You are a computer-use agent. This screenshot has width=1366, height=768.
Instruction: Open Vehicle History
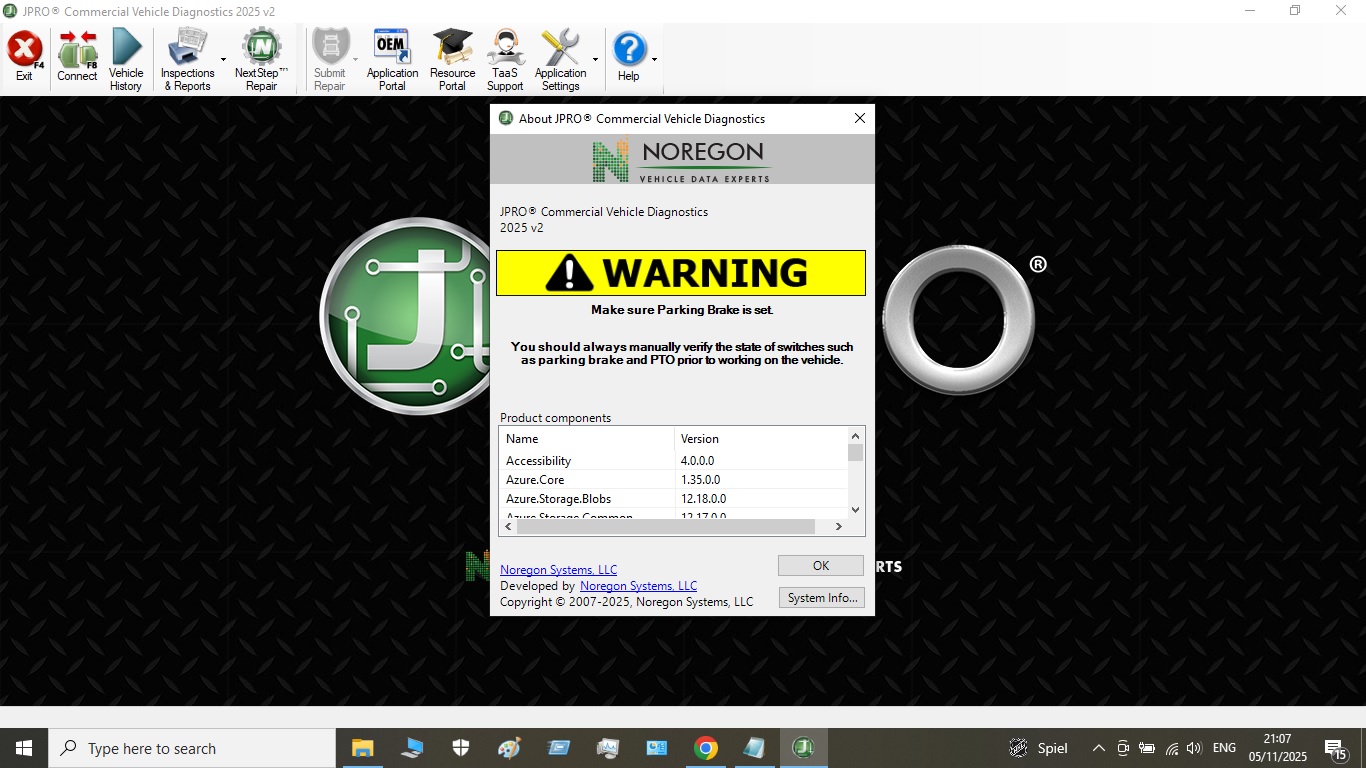(x=126, y=60)
